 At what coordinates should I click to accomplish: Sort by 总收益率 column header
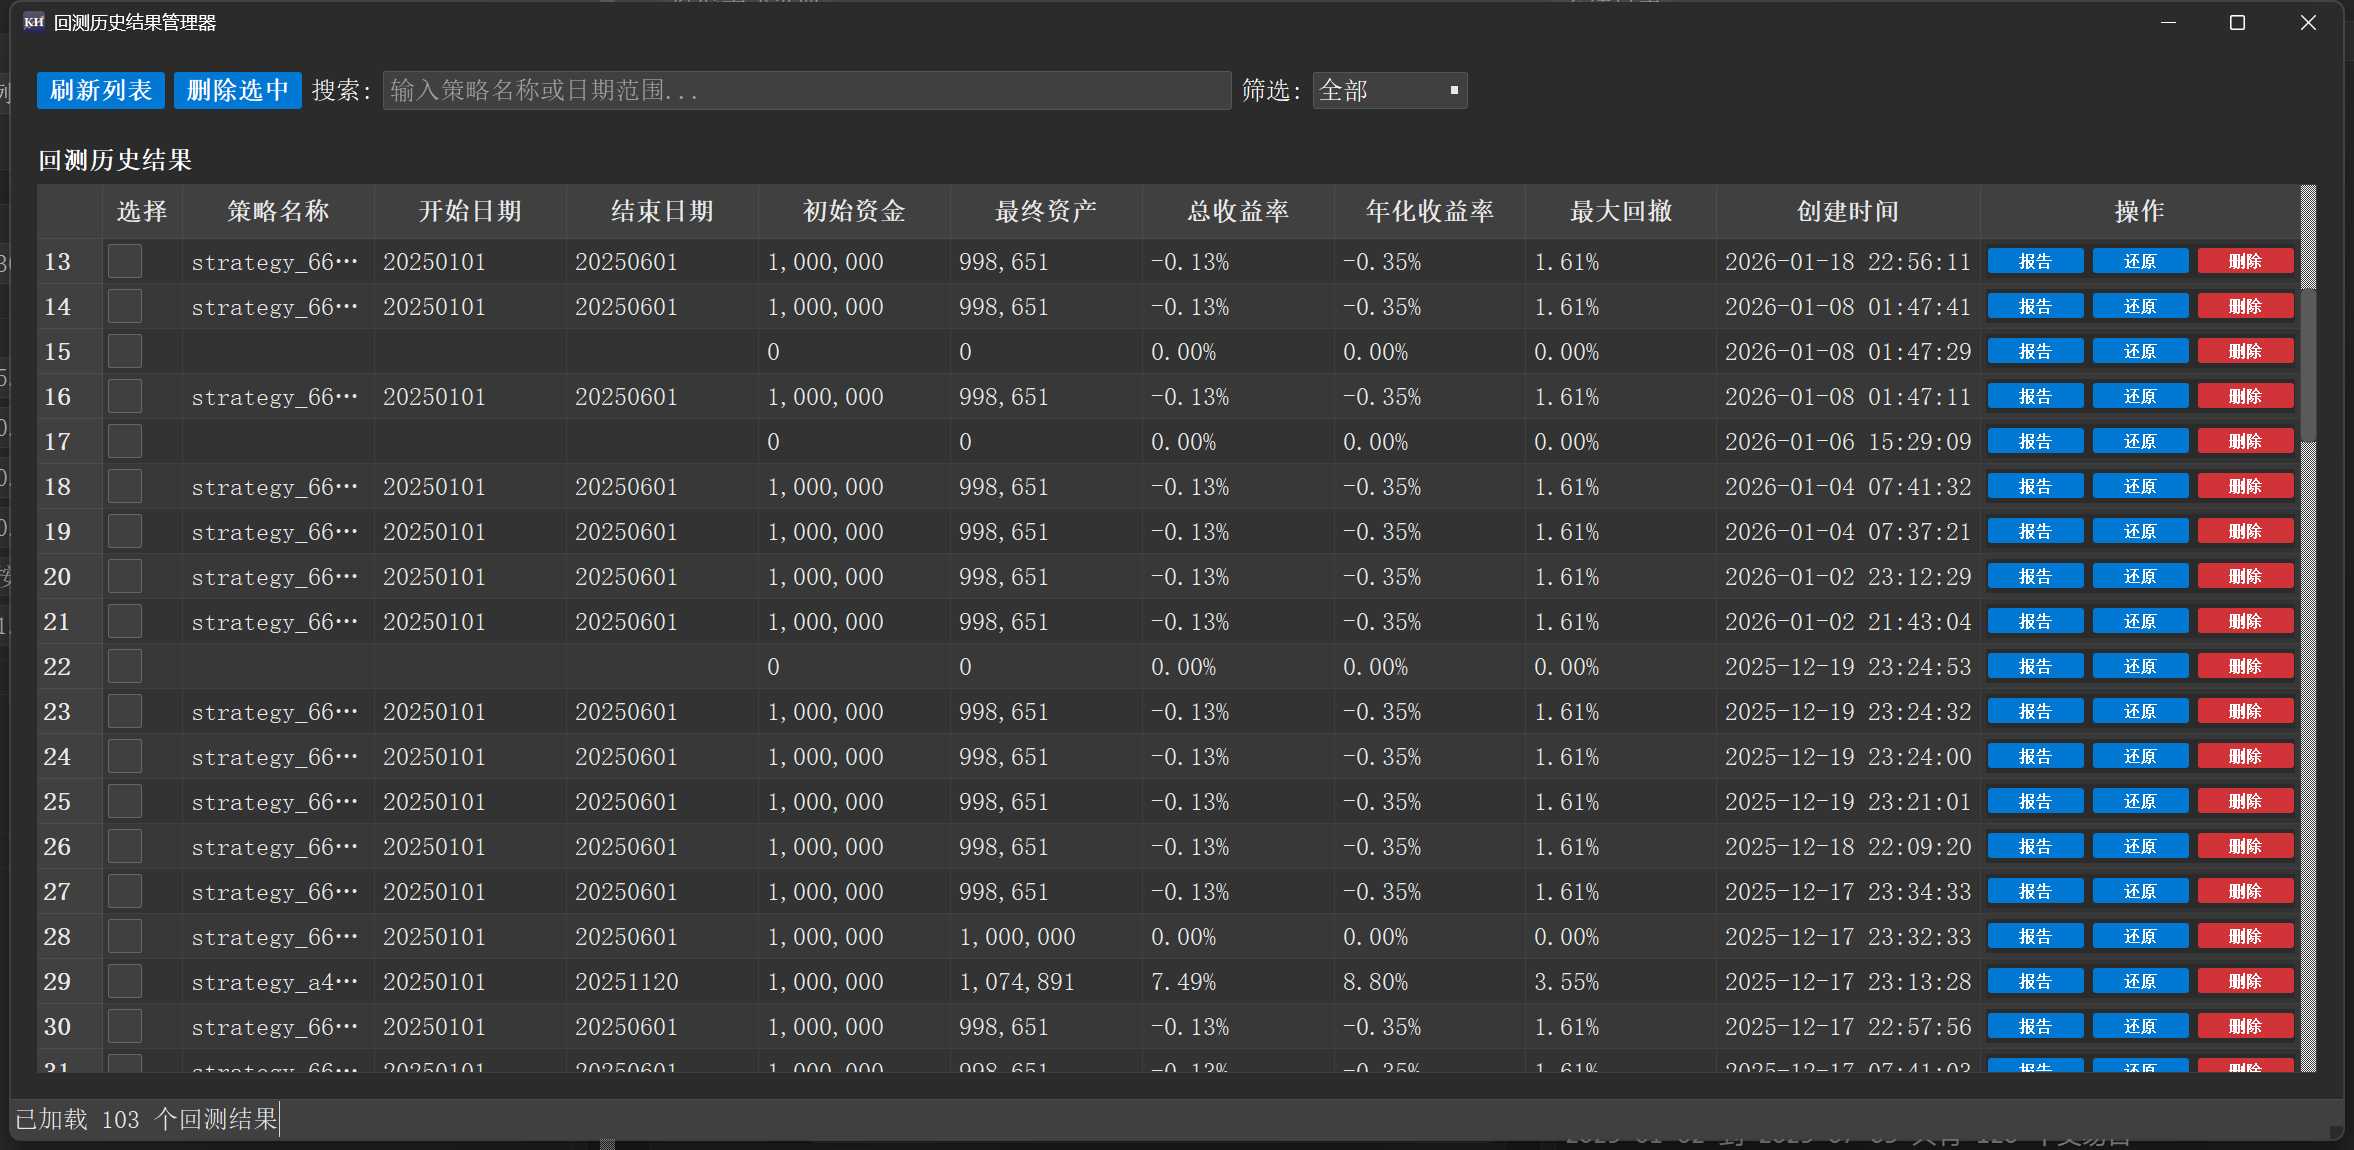point(1237,211)
